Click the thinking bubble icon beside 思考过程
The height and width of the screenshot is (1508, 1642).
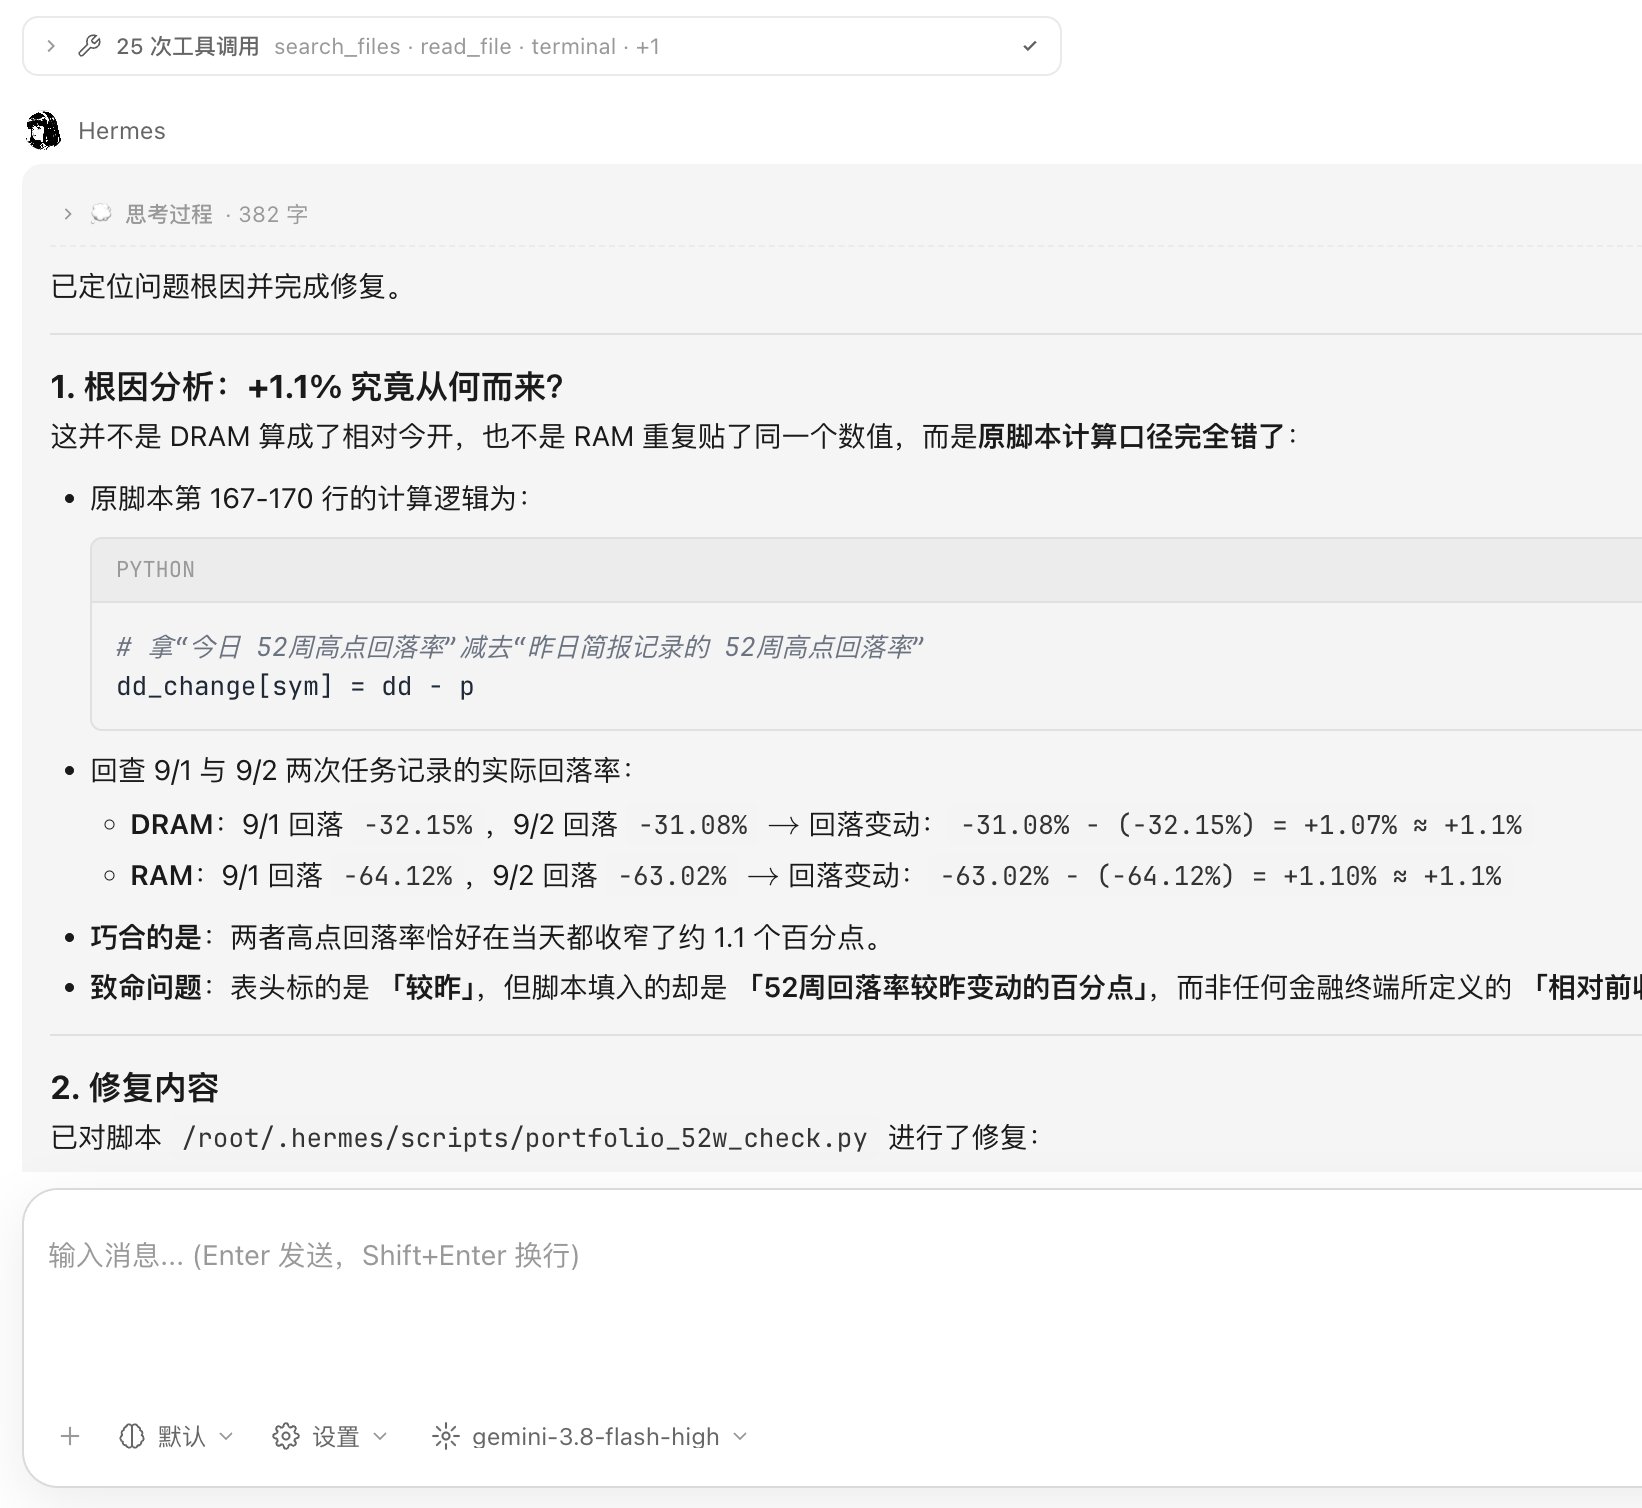pos(101,214)
